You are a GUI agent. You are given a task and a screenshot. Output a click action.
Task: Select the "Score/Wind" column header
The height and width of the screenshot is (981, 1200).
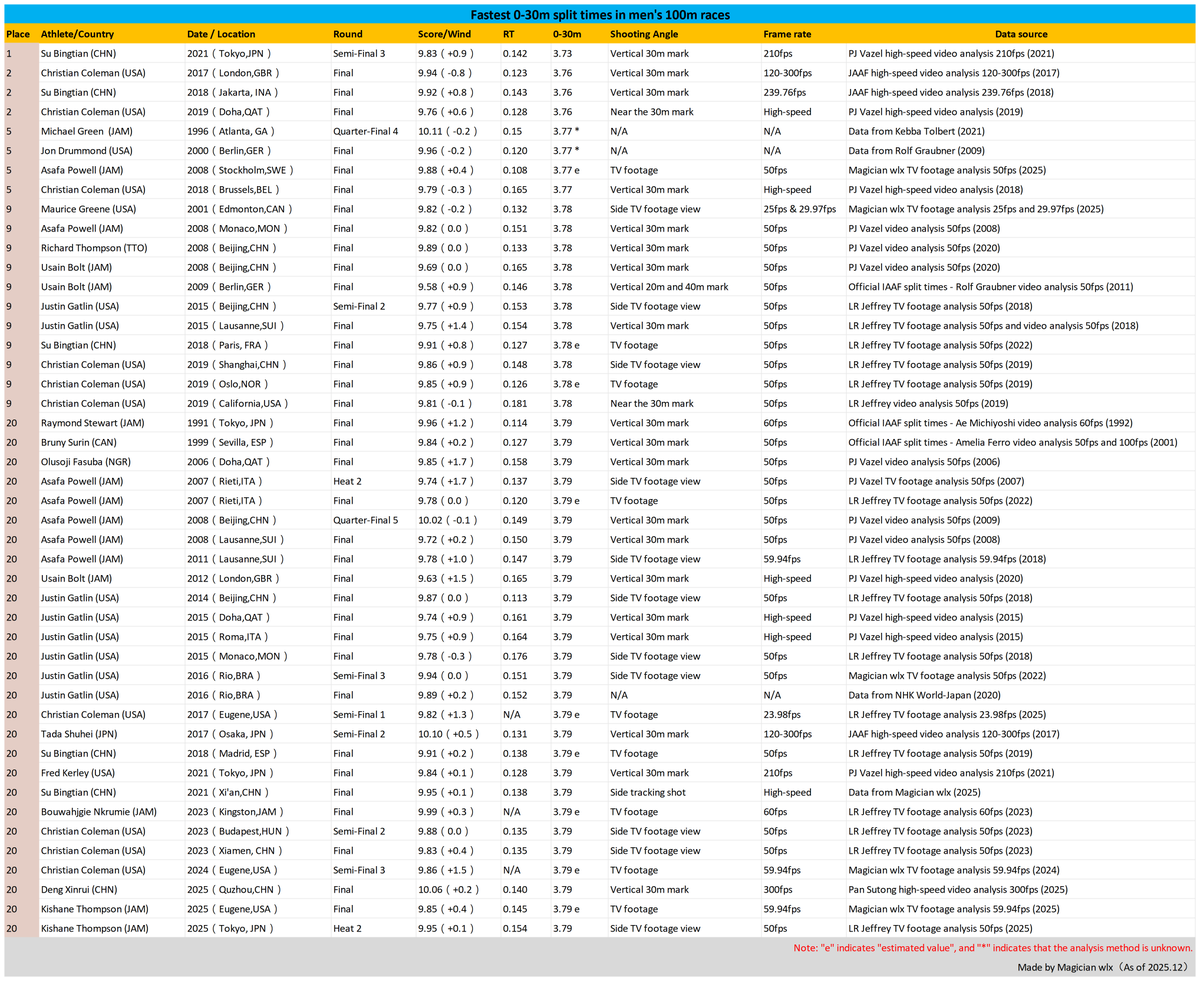tap(444, 34)
